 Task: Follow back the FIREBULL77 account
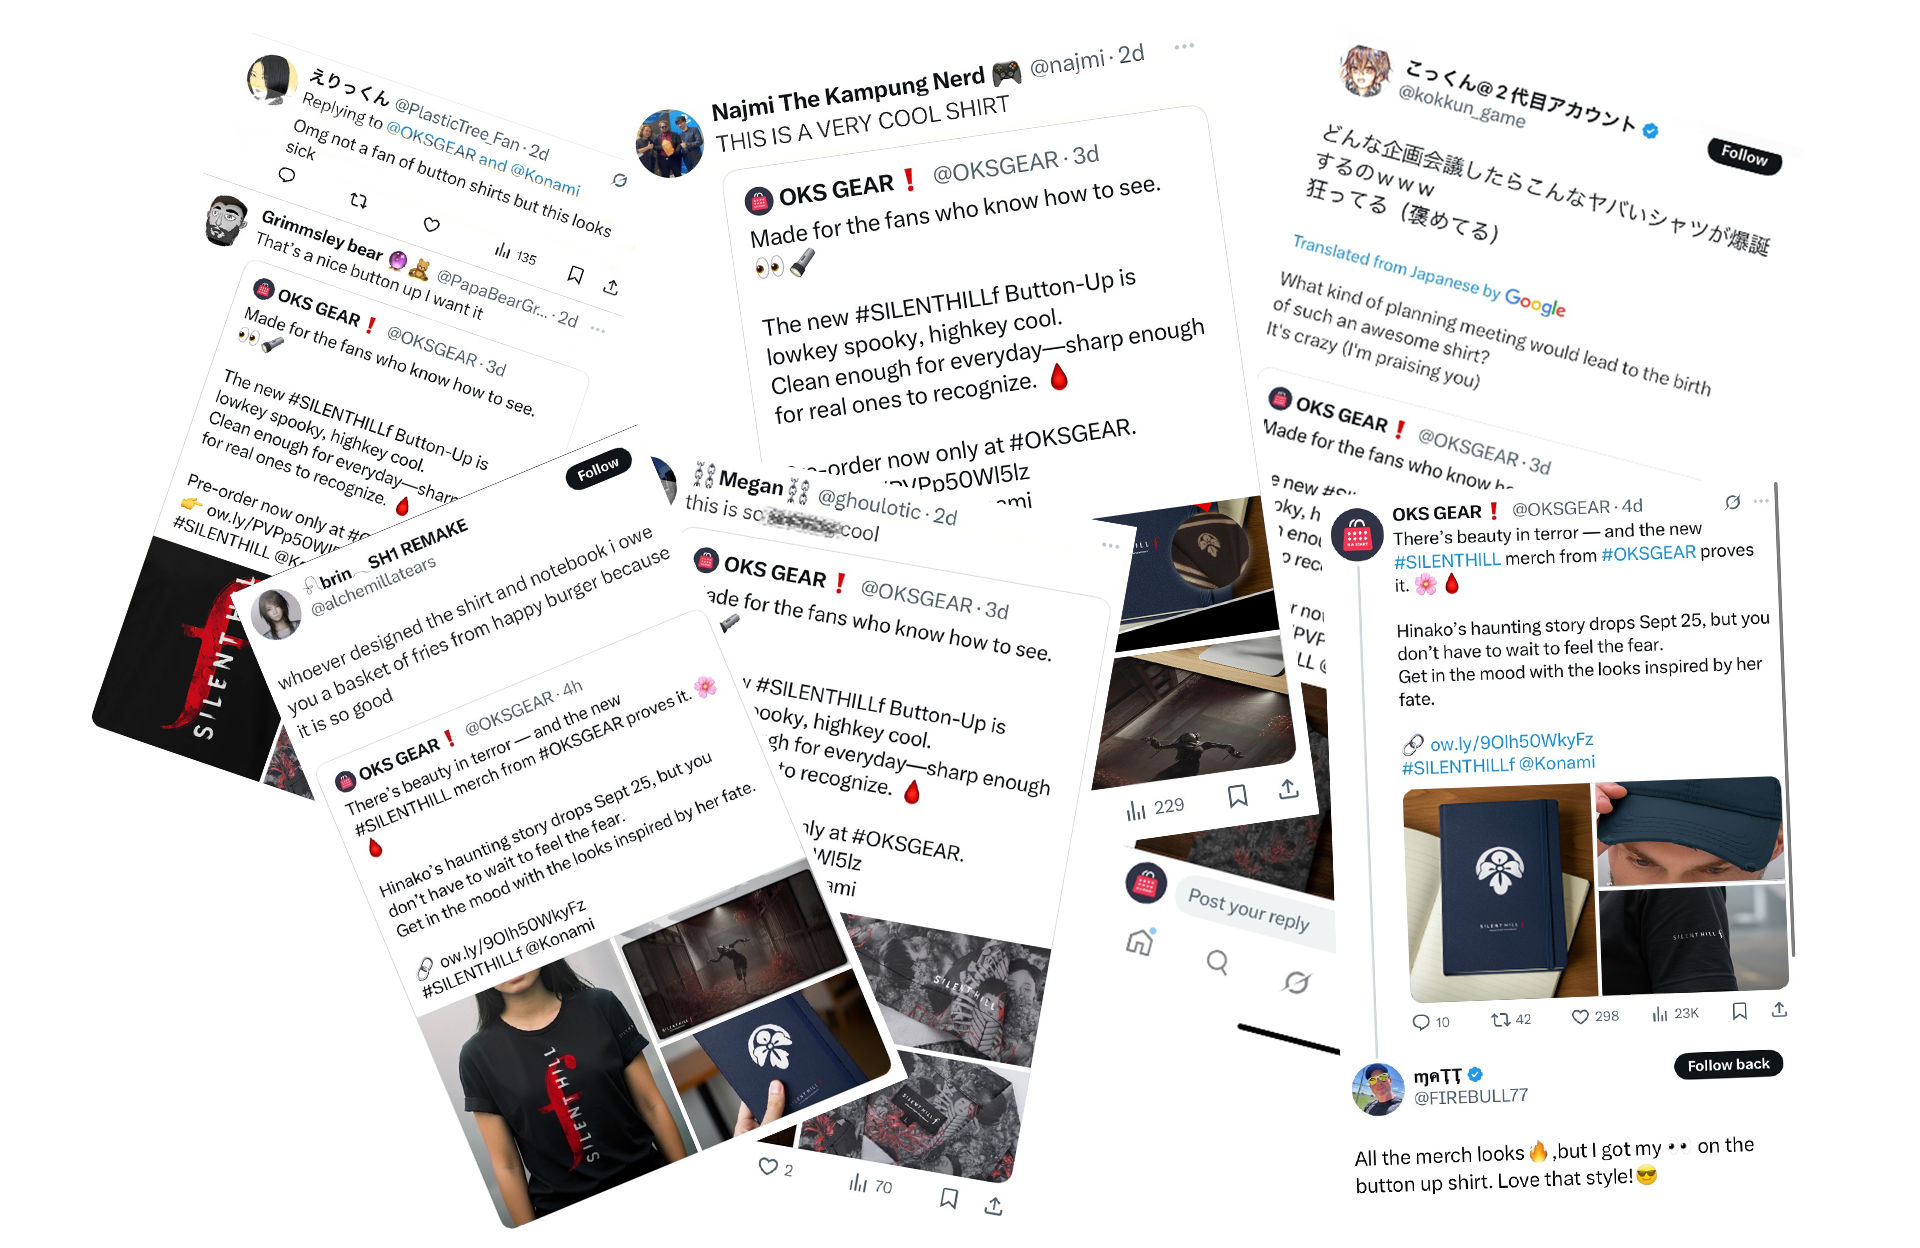pos(1728,1065)
